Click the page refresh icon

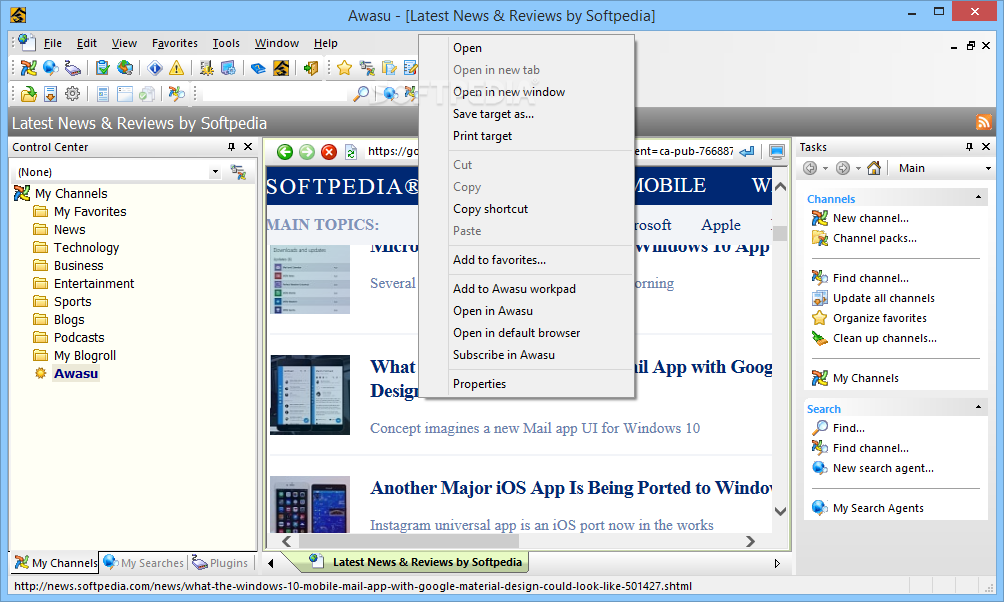coord(351,152)
